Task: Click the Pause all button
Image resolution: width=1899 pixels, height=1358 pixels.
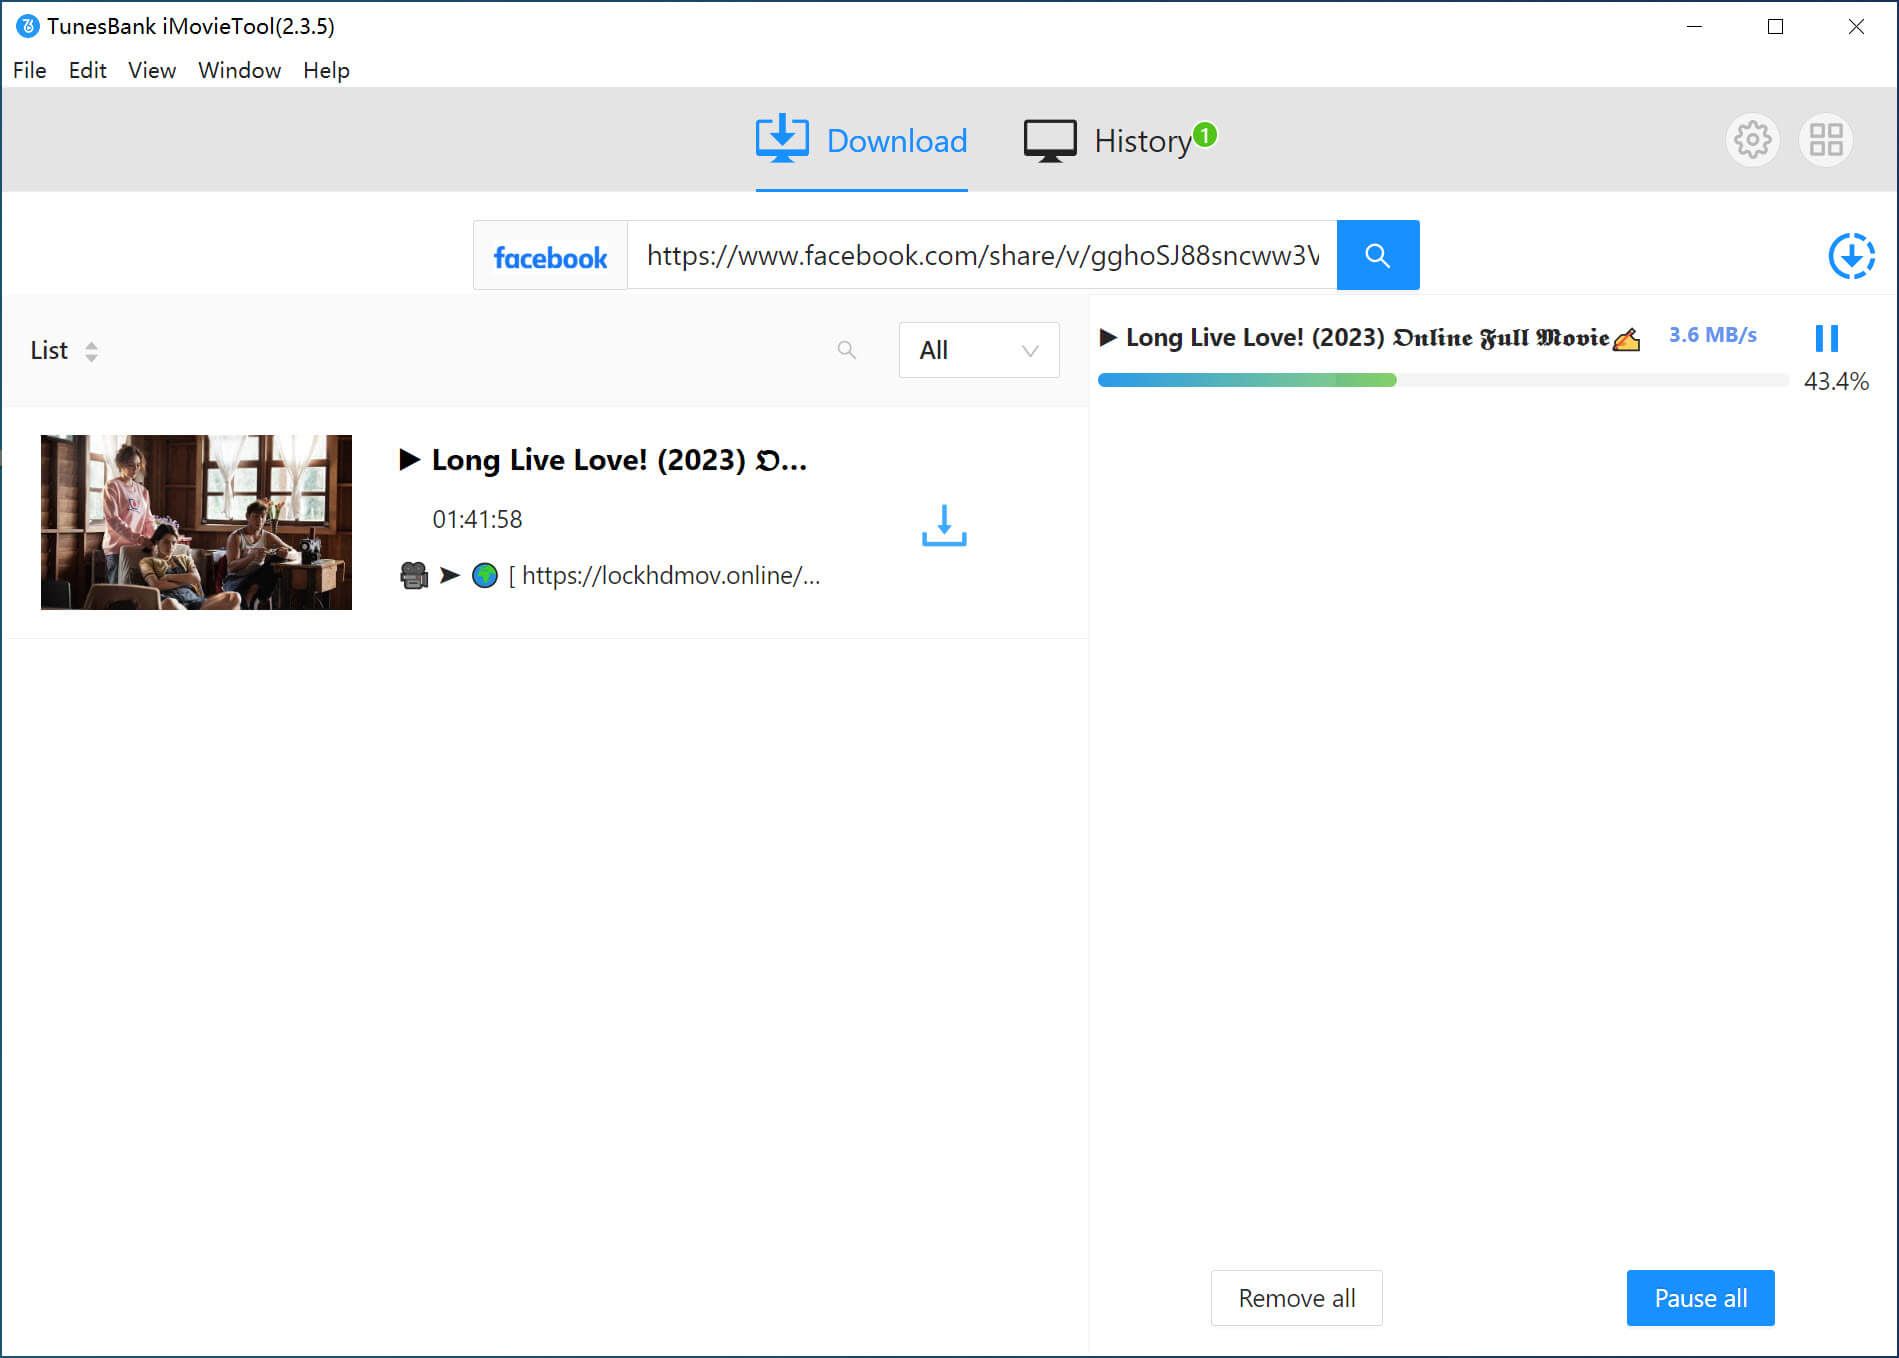Action: [1700, 1298]
